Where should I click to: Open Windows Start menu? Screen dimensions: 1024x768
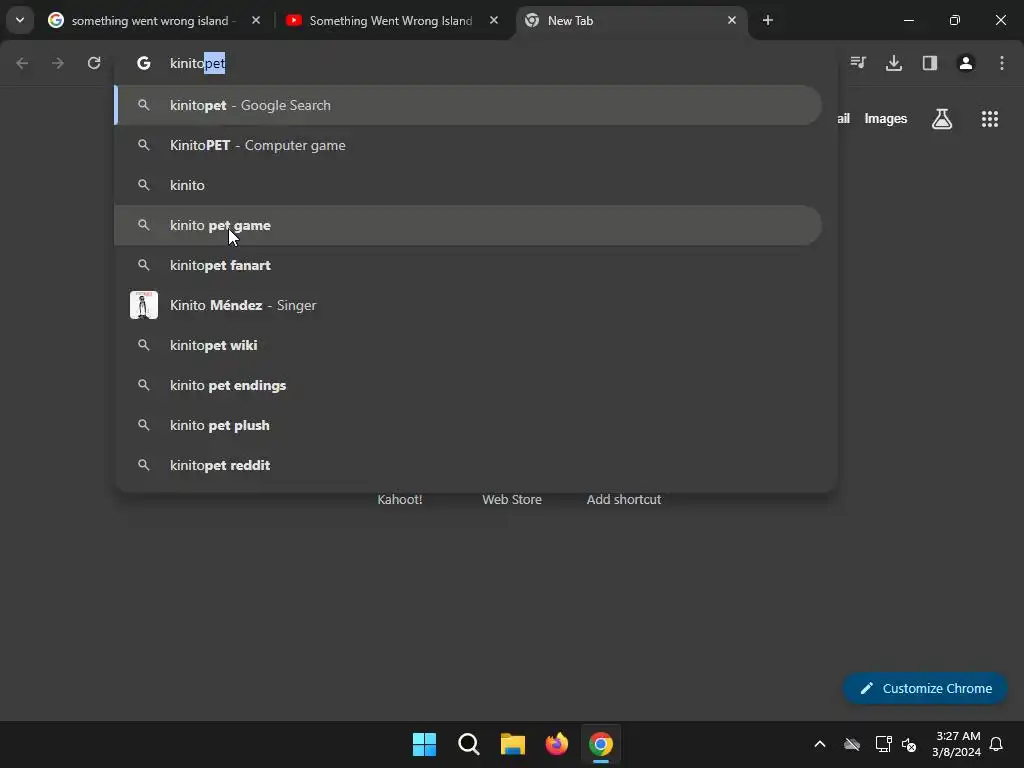pyautogui.click(x=424, y=744)
